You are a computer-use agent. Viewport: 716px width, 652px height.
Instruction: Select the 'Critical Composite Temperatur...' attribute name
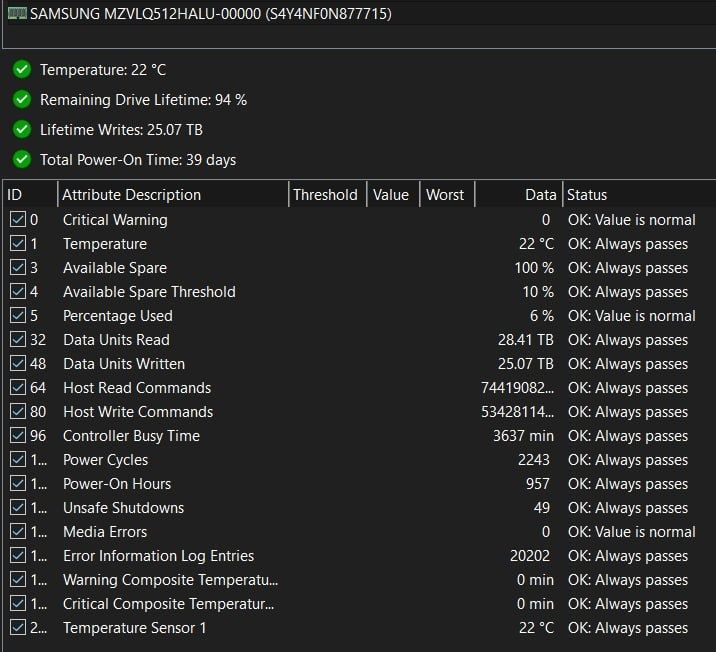click(x=168, y=604)
